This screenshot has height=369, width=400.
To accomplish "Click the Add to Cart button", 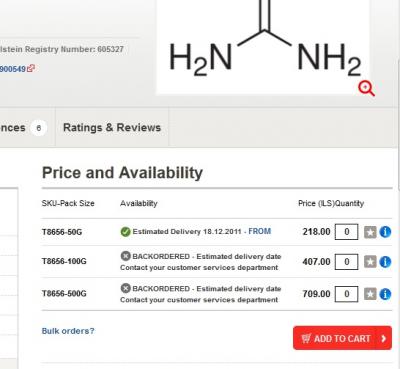I will 342,338.
